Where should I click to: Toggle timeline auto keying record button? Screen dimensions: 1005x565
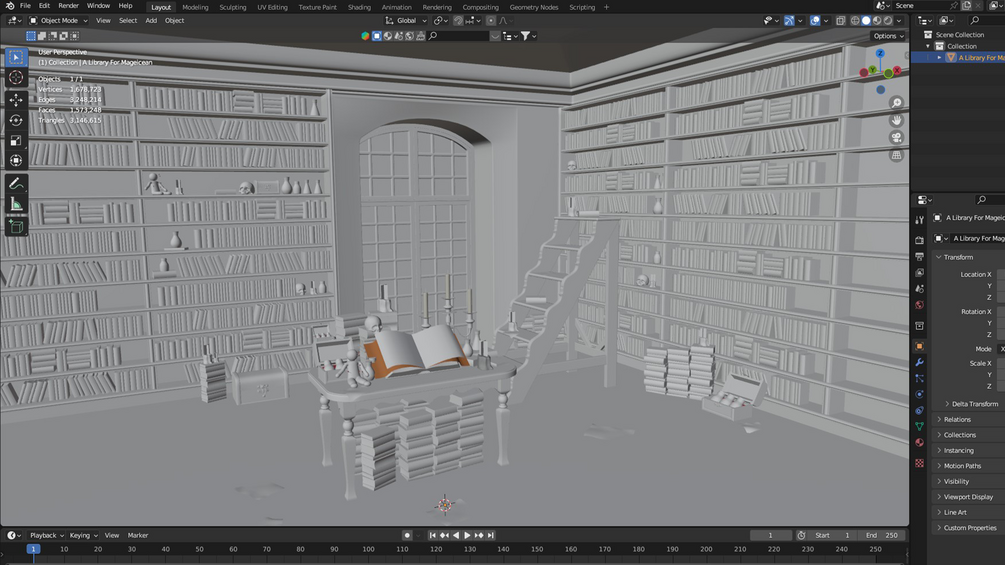click(x=407, y=535)
